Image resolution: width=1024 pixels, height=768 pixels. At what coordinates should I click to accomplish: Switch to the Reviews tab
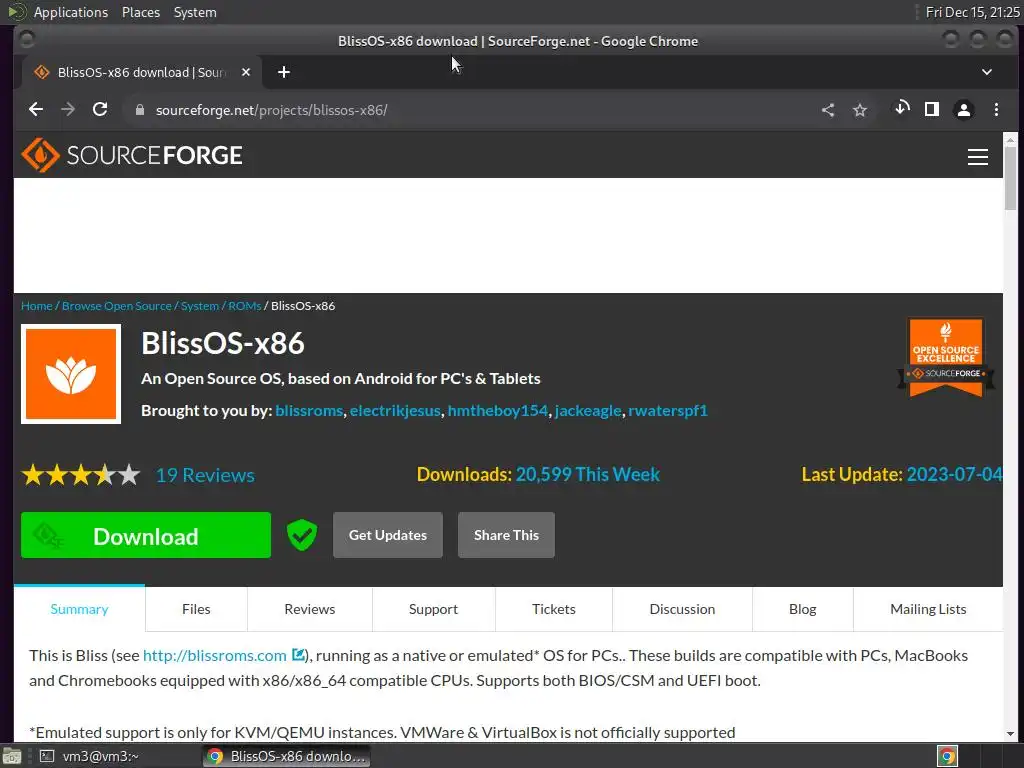tap(310, 609)
